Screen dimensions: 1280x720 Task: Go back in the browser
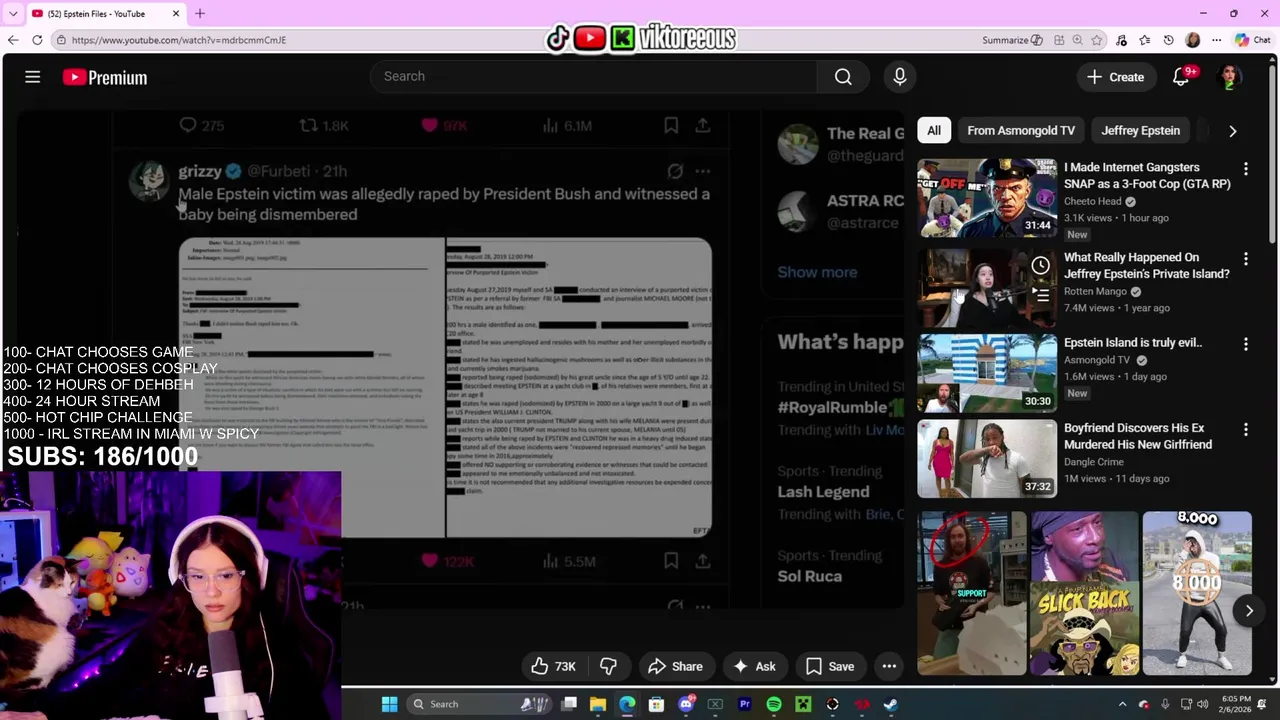13,40
